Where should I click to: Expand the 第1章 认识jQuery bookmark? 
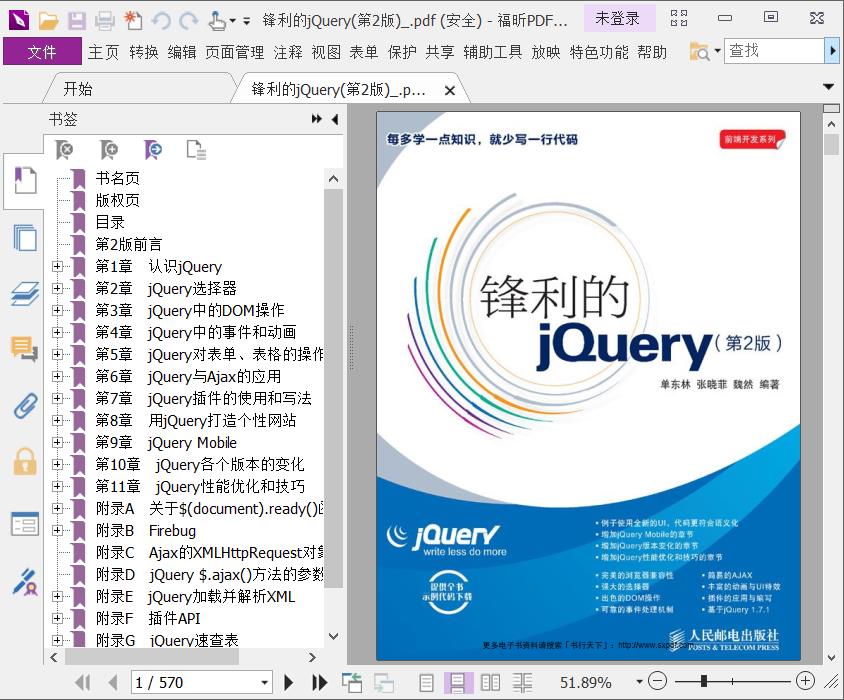point(57,266)
